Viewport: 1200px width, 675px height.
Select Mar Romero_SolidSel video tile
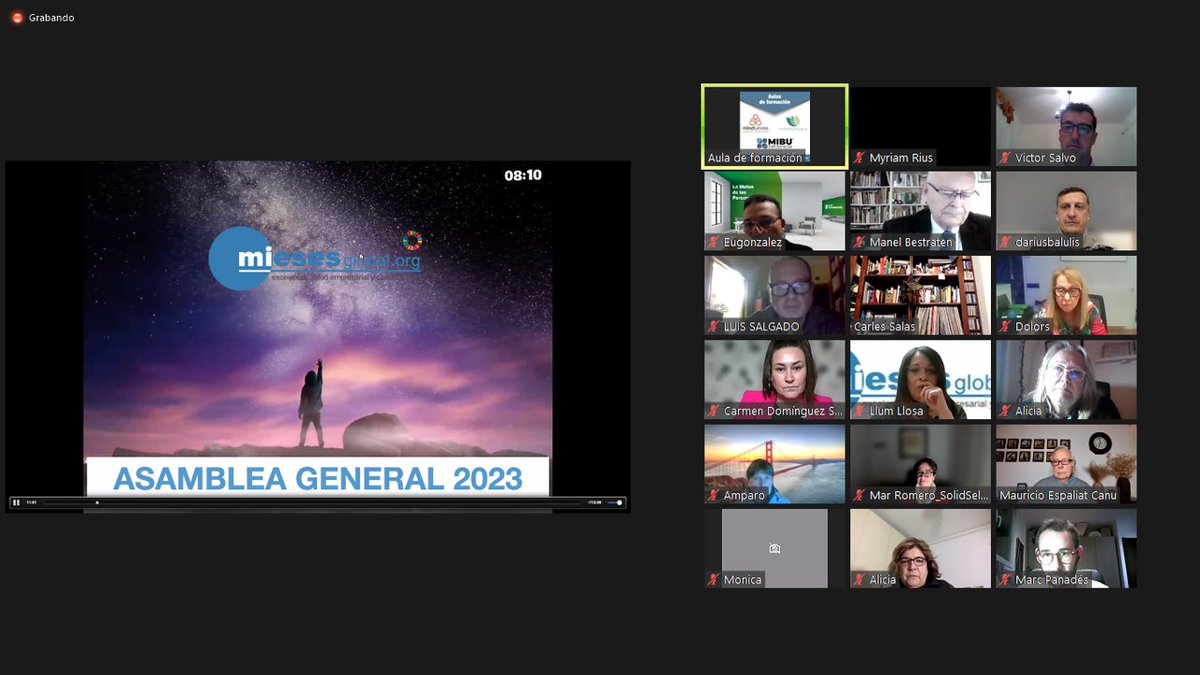920,464
